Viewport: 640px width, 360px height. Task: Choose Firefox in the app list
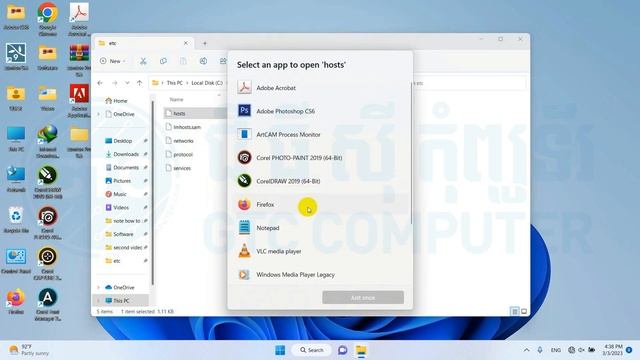[x=320, y=204]
